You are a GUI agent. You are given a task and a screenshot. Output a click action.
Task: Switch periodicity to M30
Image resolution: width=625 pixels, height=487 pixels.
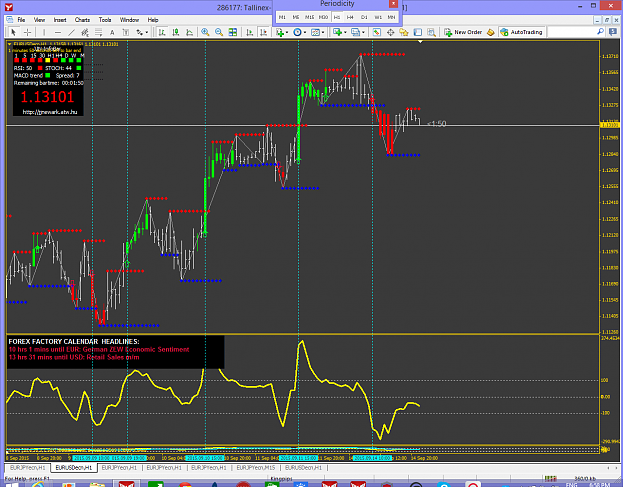pyautogui.click(x=323, y=17)
